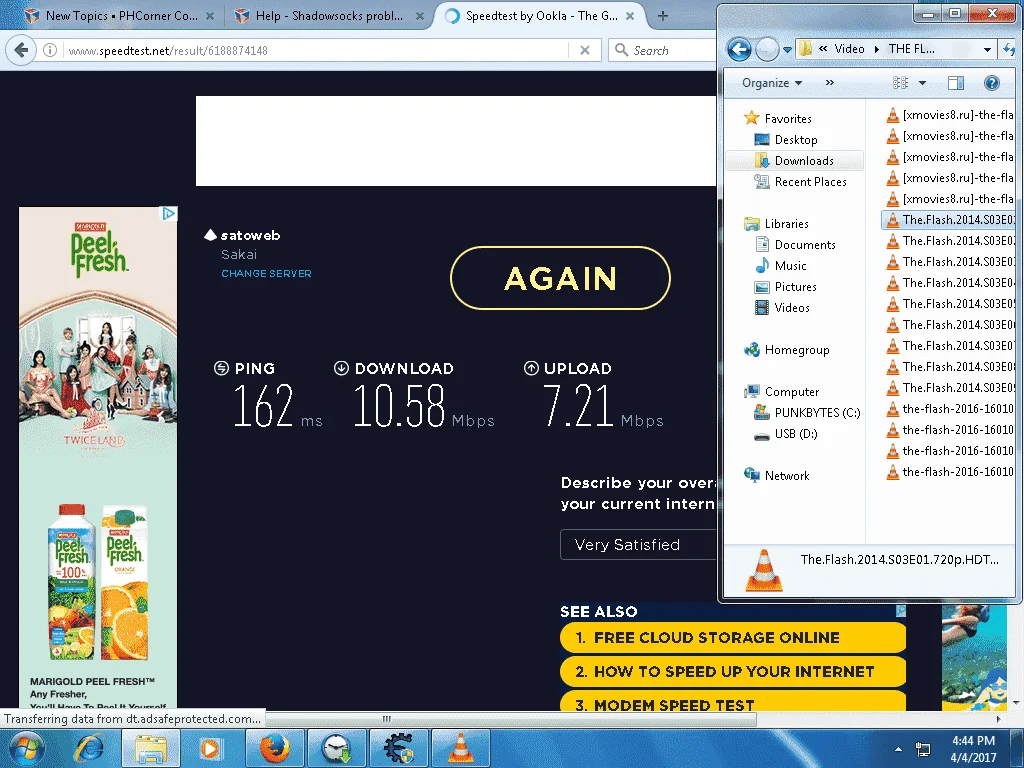Click Video segment in Explorer breadcrumb
The image size is (1024, 768).
(849, 49)
